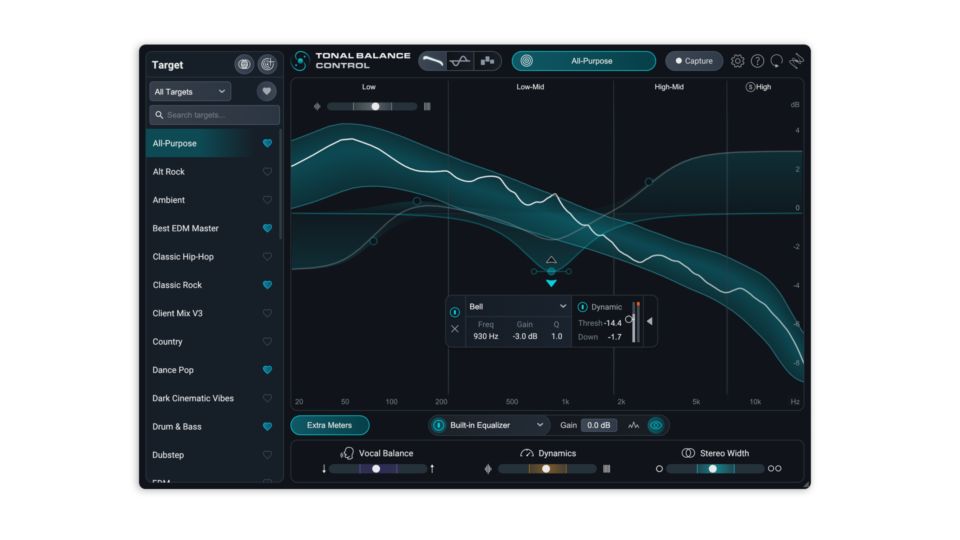Open the Built-in Equalizer dropdown
Viewport: 960px width, 540px height.
488,425
